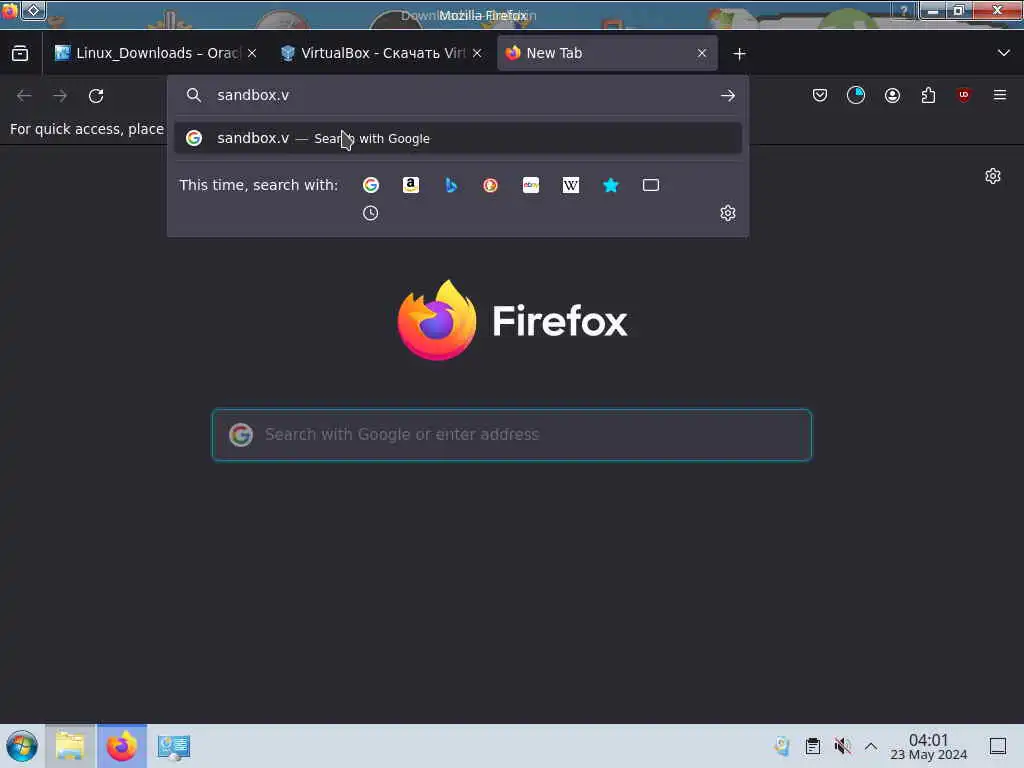
Task: Toggle the keep-on-desktops pin icon in the title bar
Action: [34, 10]
